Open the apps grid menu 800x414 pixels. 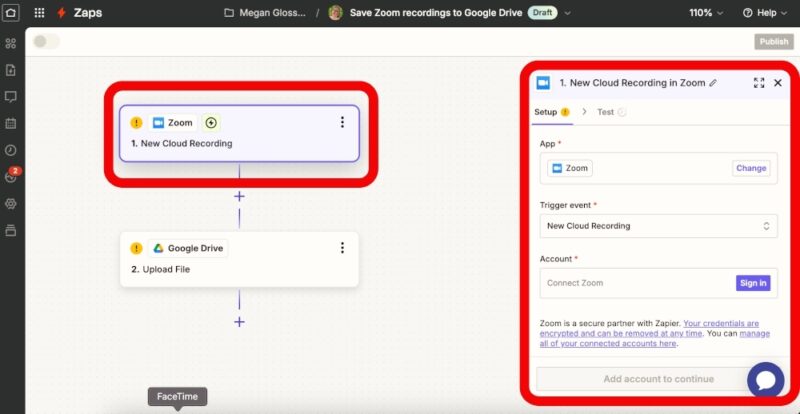point(39,13)
